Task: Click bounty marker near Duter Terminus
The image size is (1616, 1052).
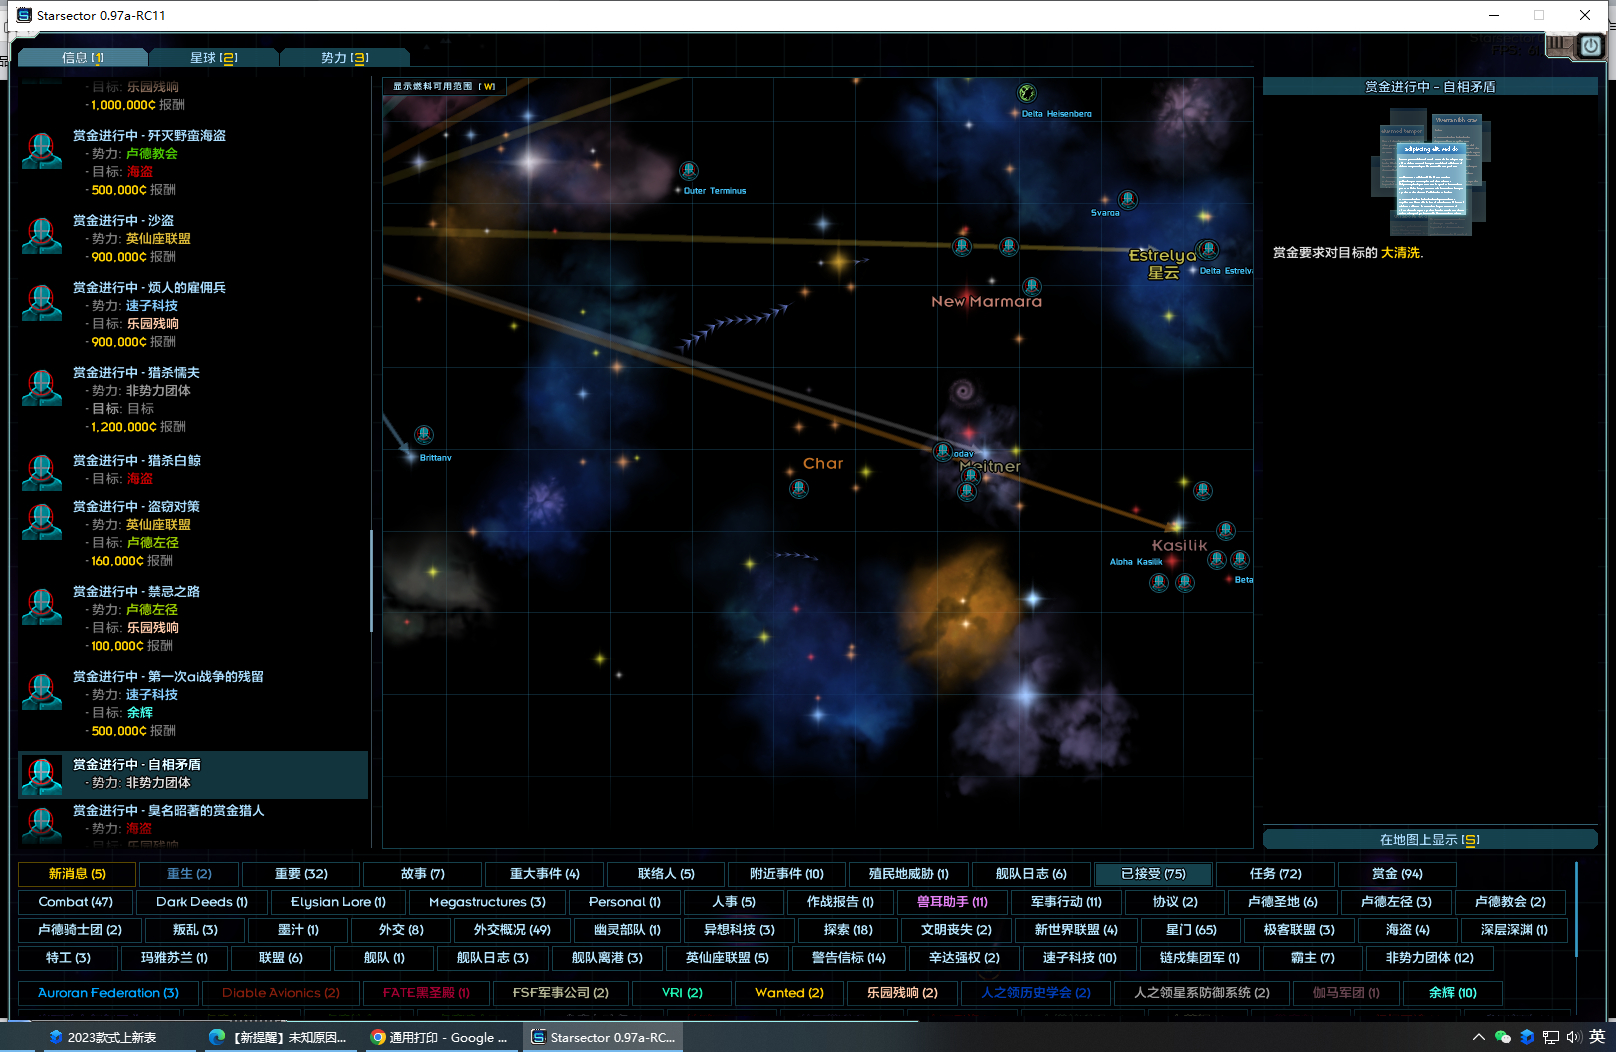Action: coord(688,171)
